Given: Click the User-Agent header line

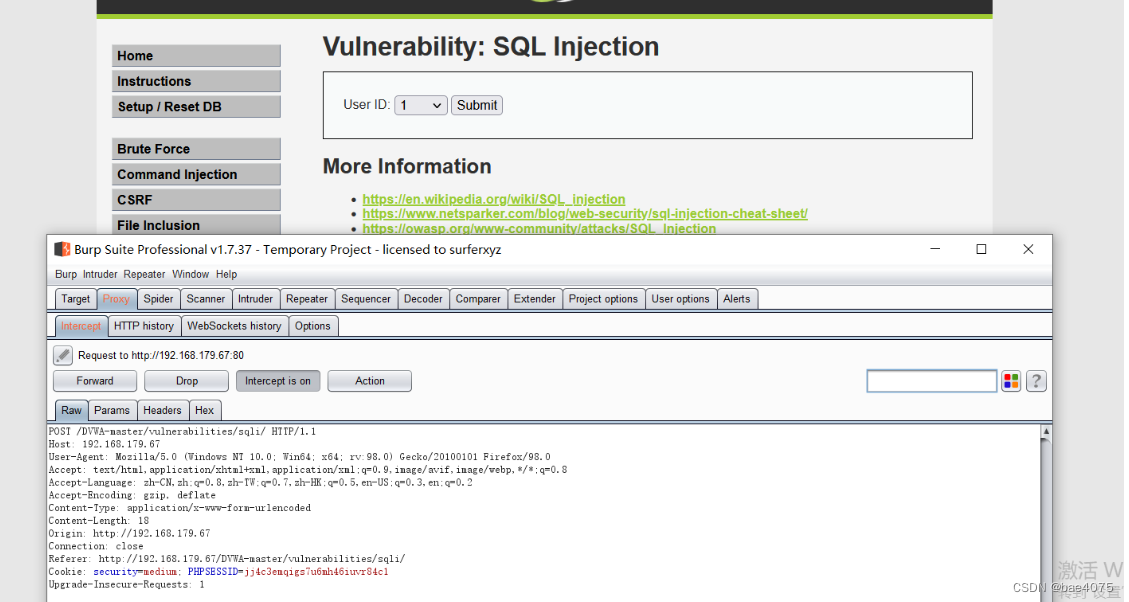Looking at the screenshot, I should click(300, 457).
